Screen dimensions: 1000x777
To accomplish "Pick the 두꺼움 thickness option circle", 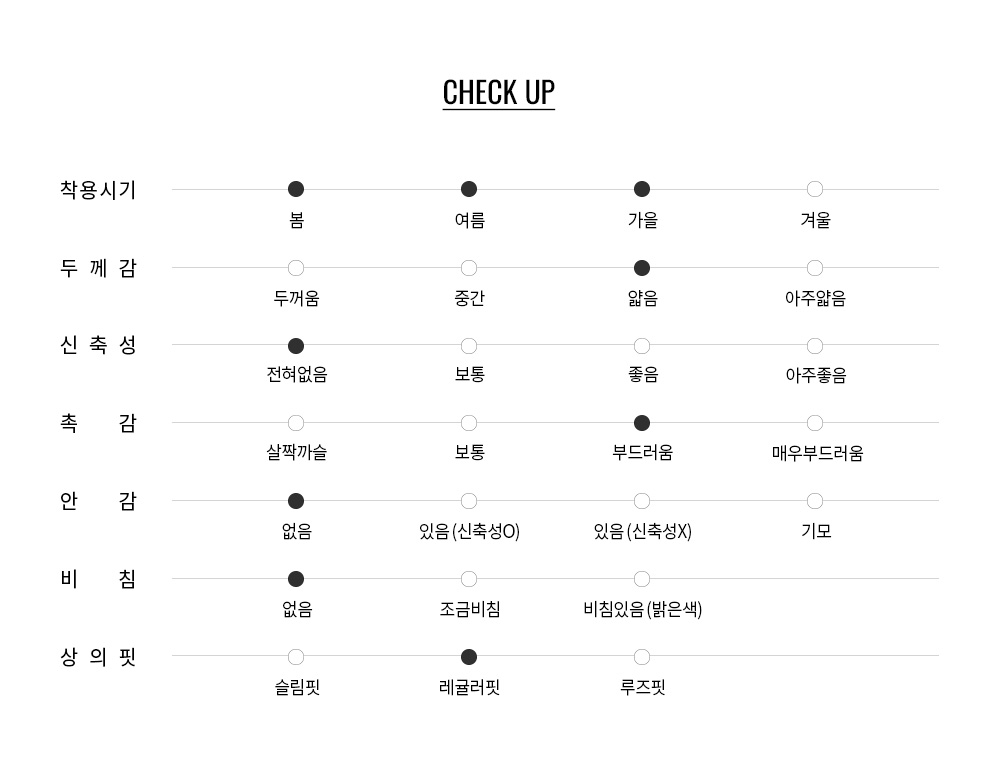I will pyautogui.click(x=296, y=268).
